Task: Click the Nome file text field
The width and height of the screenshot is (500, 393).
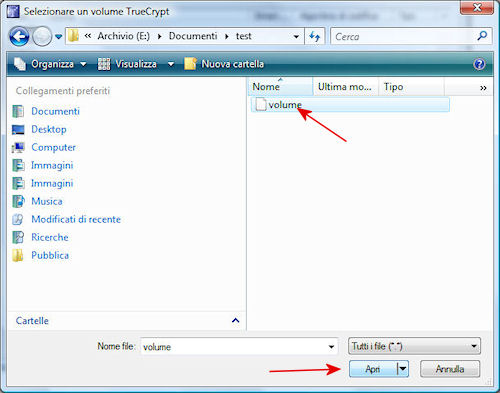Action: click(x=233, y=346)
